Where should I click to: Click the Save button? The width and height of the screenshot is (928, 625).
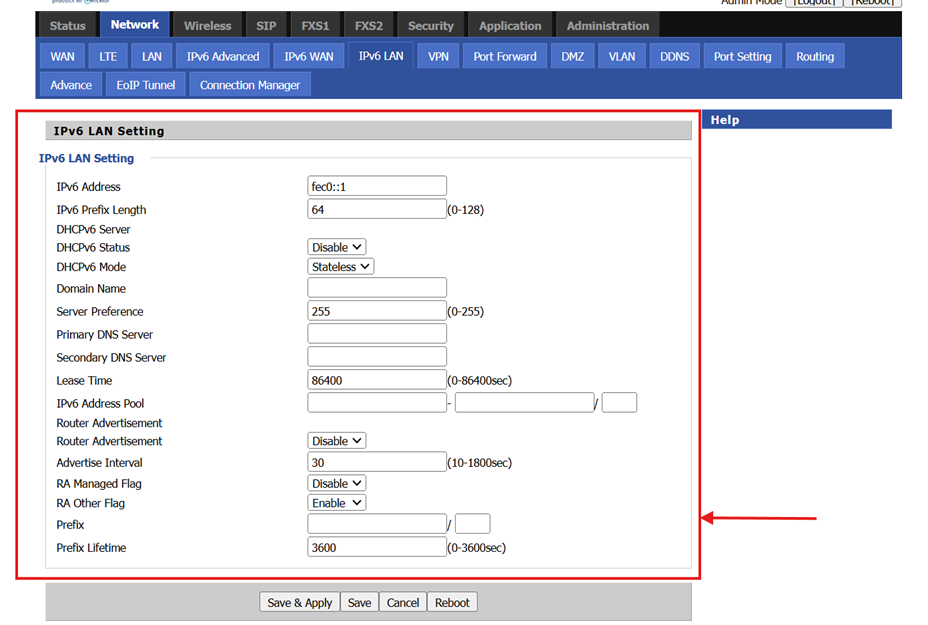point(359,602)
